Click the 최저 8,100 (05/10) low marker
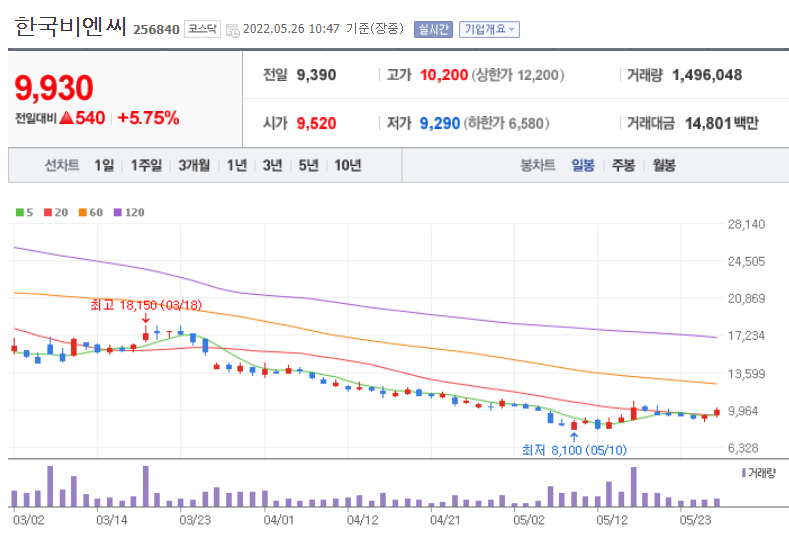The image size is (789, 536). [574, 449]
